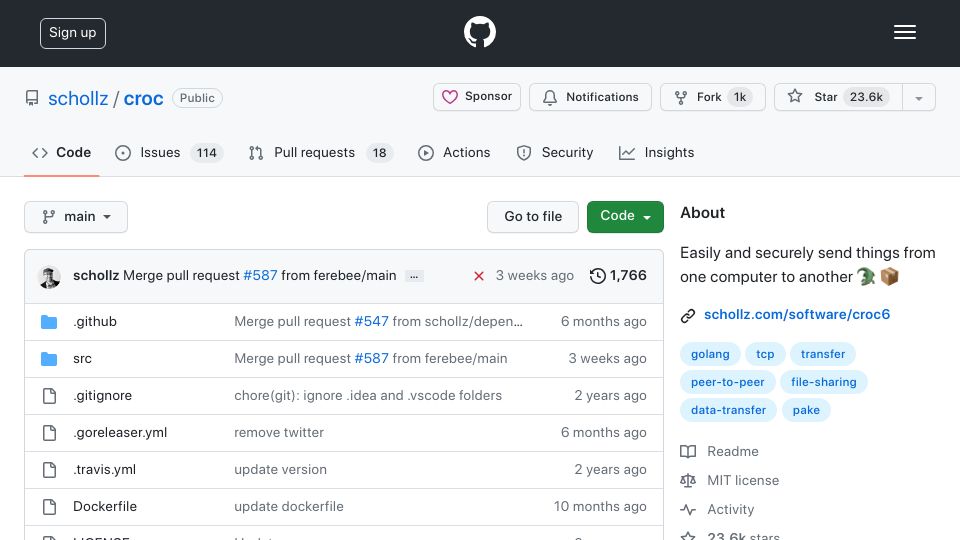Open pull request #547 link in .github row

coord(372,321)
